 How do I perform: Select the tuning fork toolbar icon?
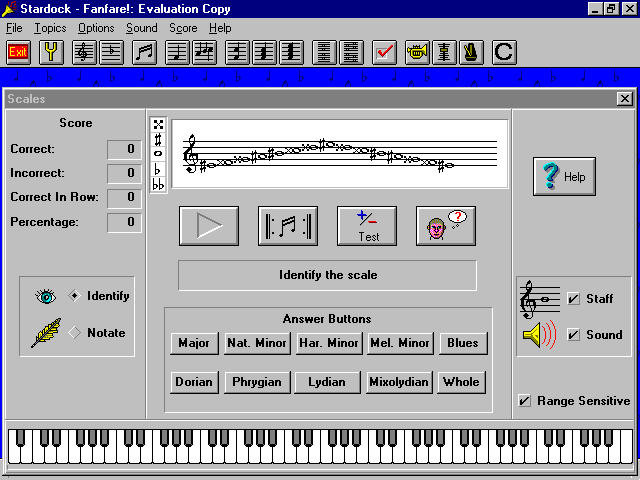pos(51,52)
